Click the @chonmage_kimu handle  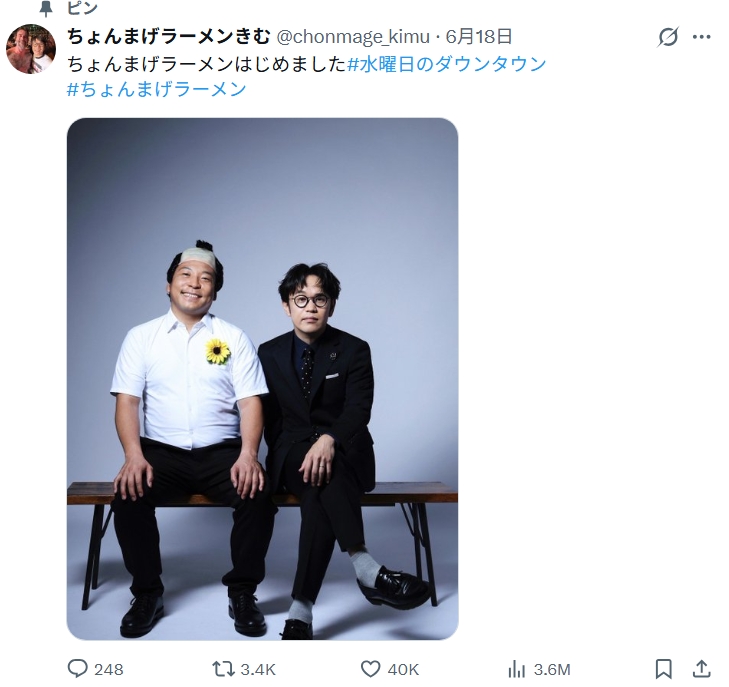[x=353, y=37]
